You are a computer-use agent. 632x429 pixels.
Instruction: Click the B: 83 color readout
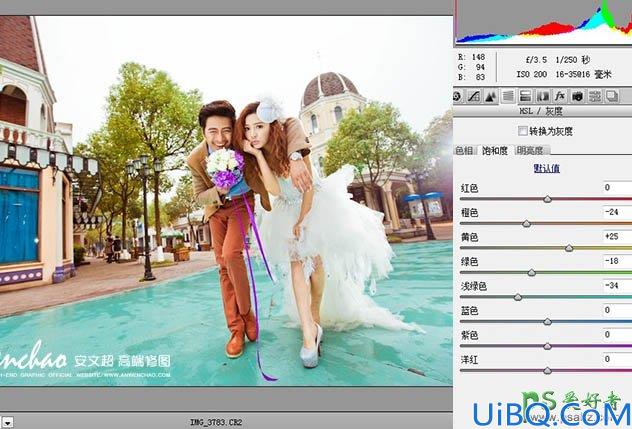tap(471, 77)
